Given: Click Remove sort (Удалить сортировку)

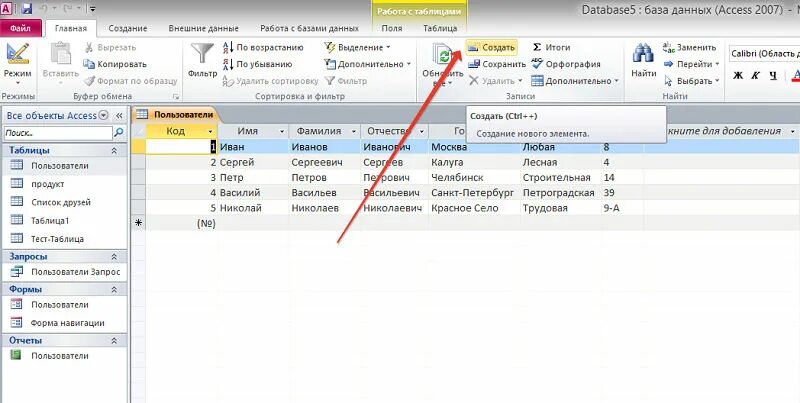Looking at the screenshot, I should 270,81.
